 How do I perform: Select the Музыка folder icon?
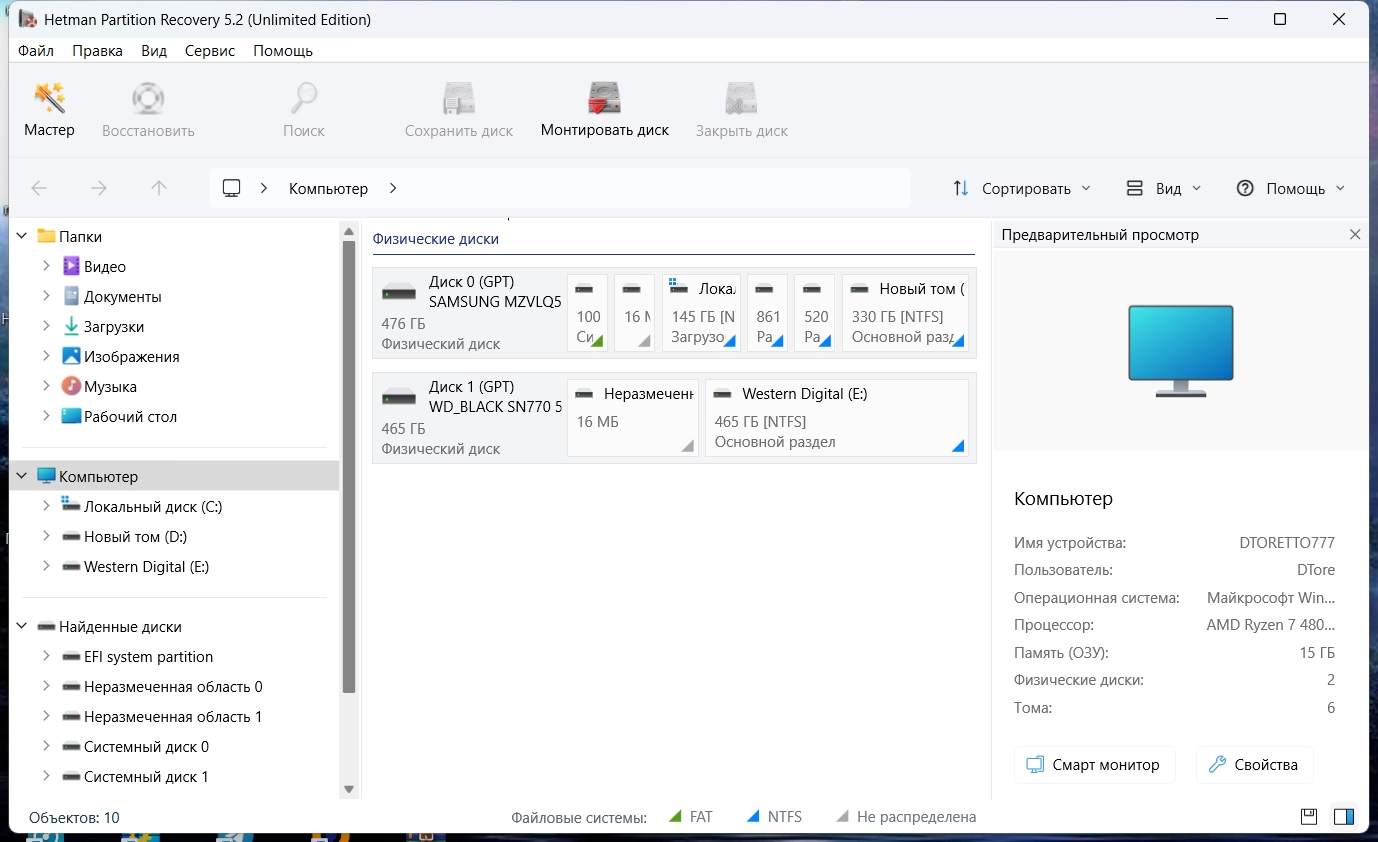71,387
